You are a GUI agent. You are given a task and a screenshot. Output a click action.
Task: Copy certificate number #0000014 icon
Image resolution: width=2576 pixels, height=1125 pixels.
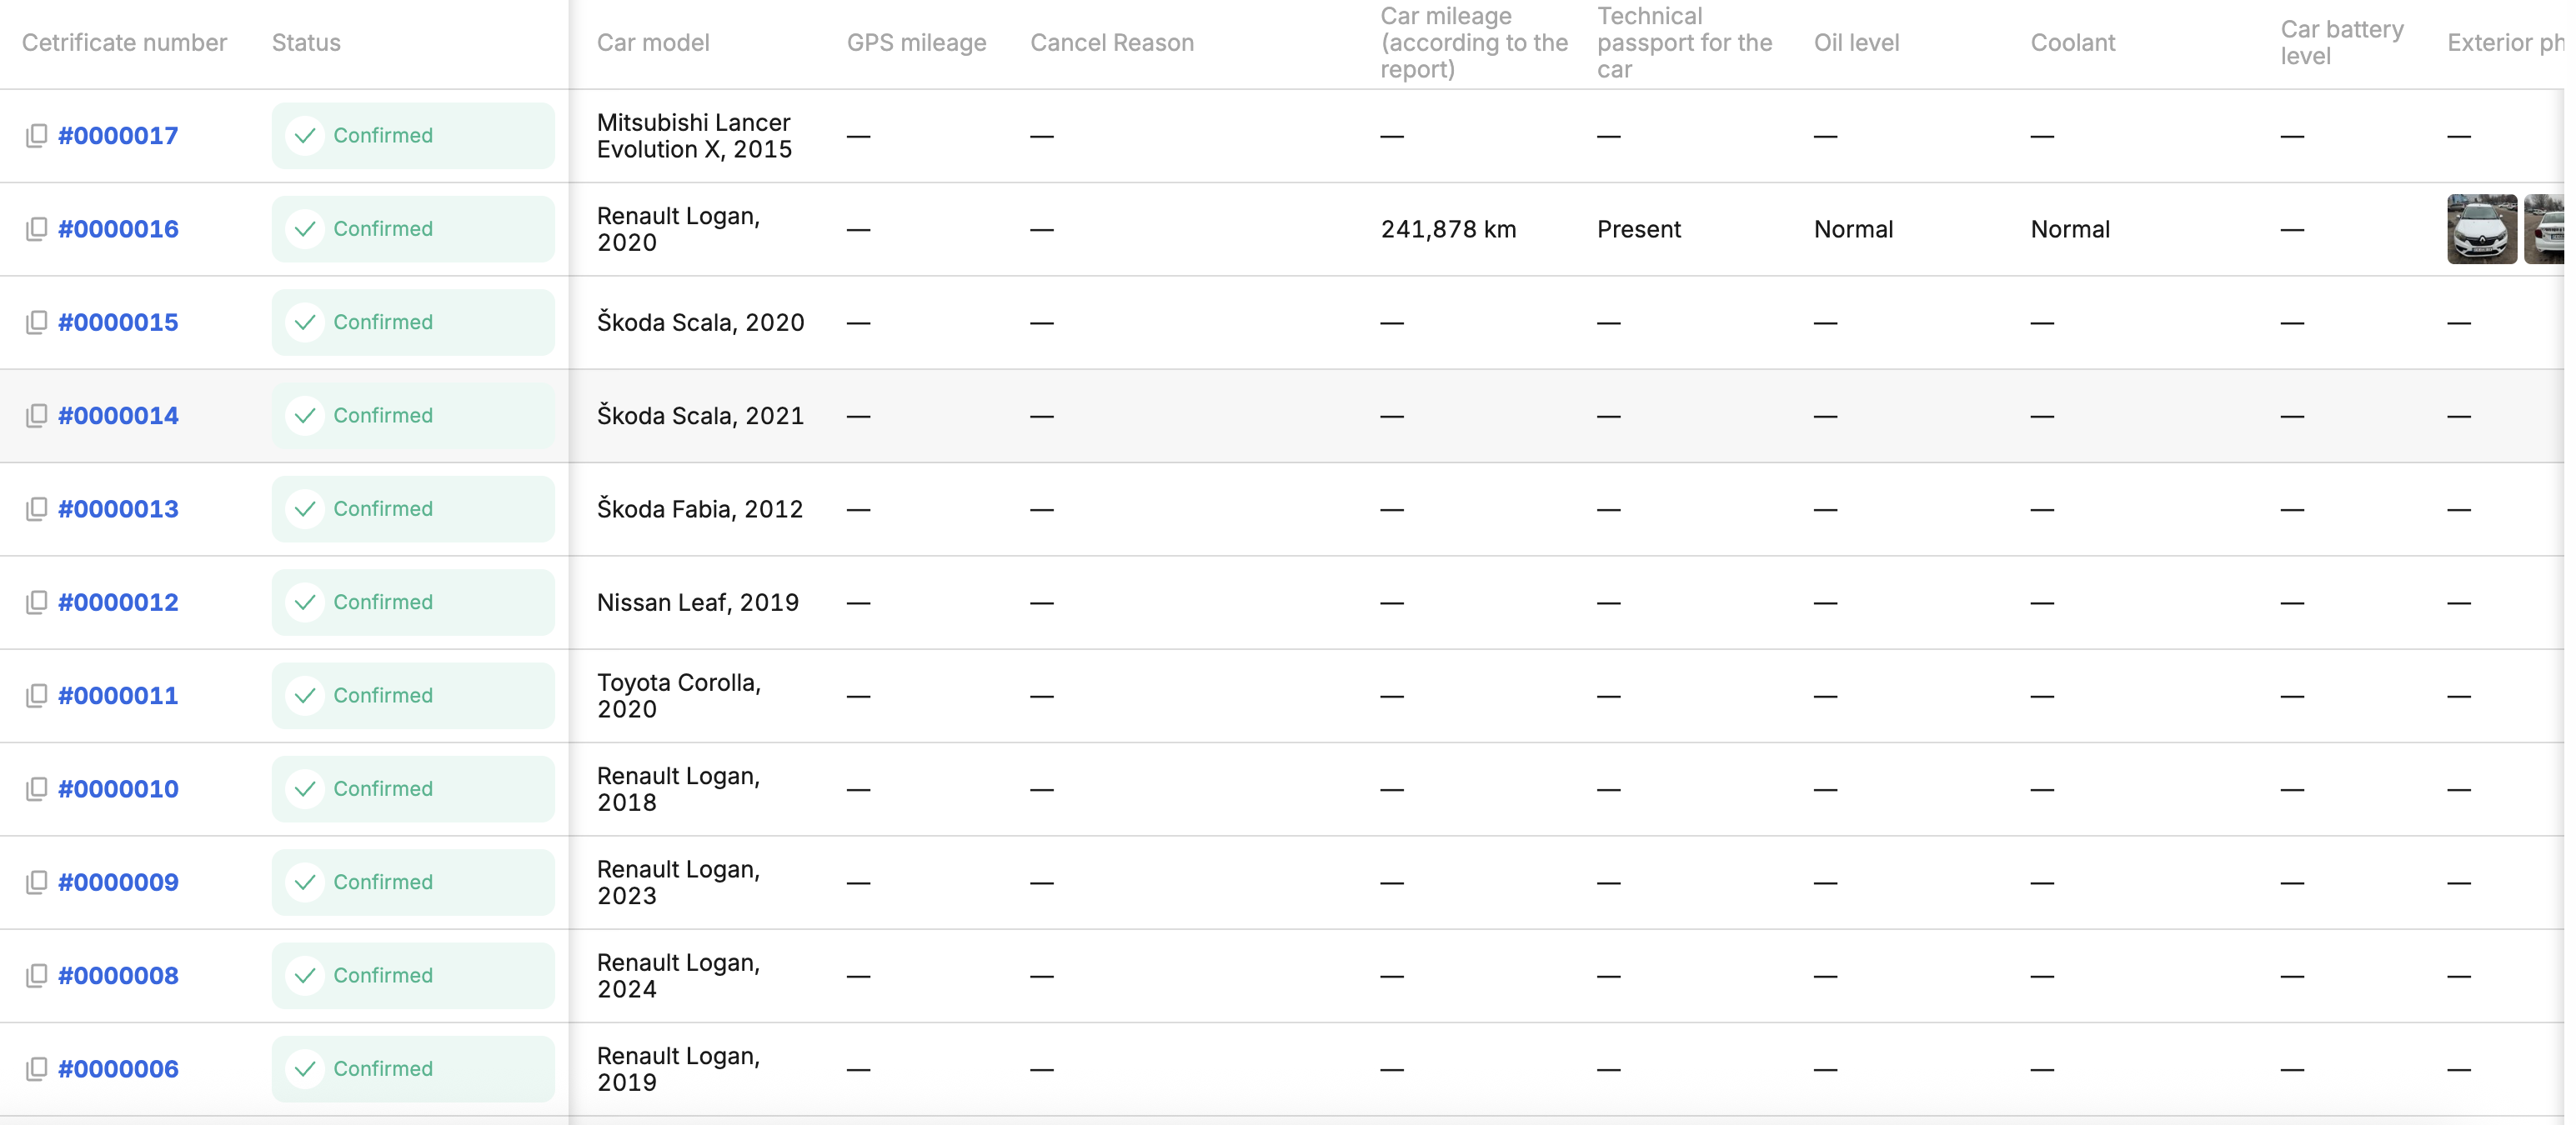tap(36, 416)
